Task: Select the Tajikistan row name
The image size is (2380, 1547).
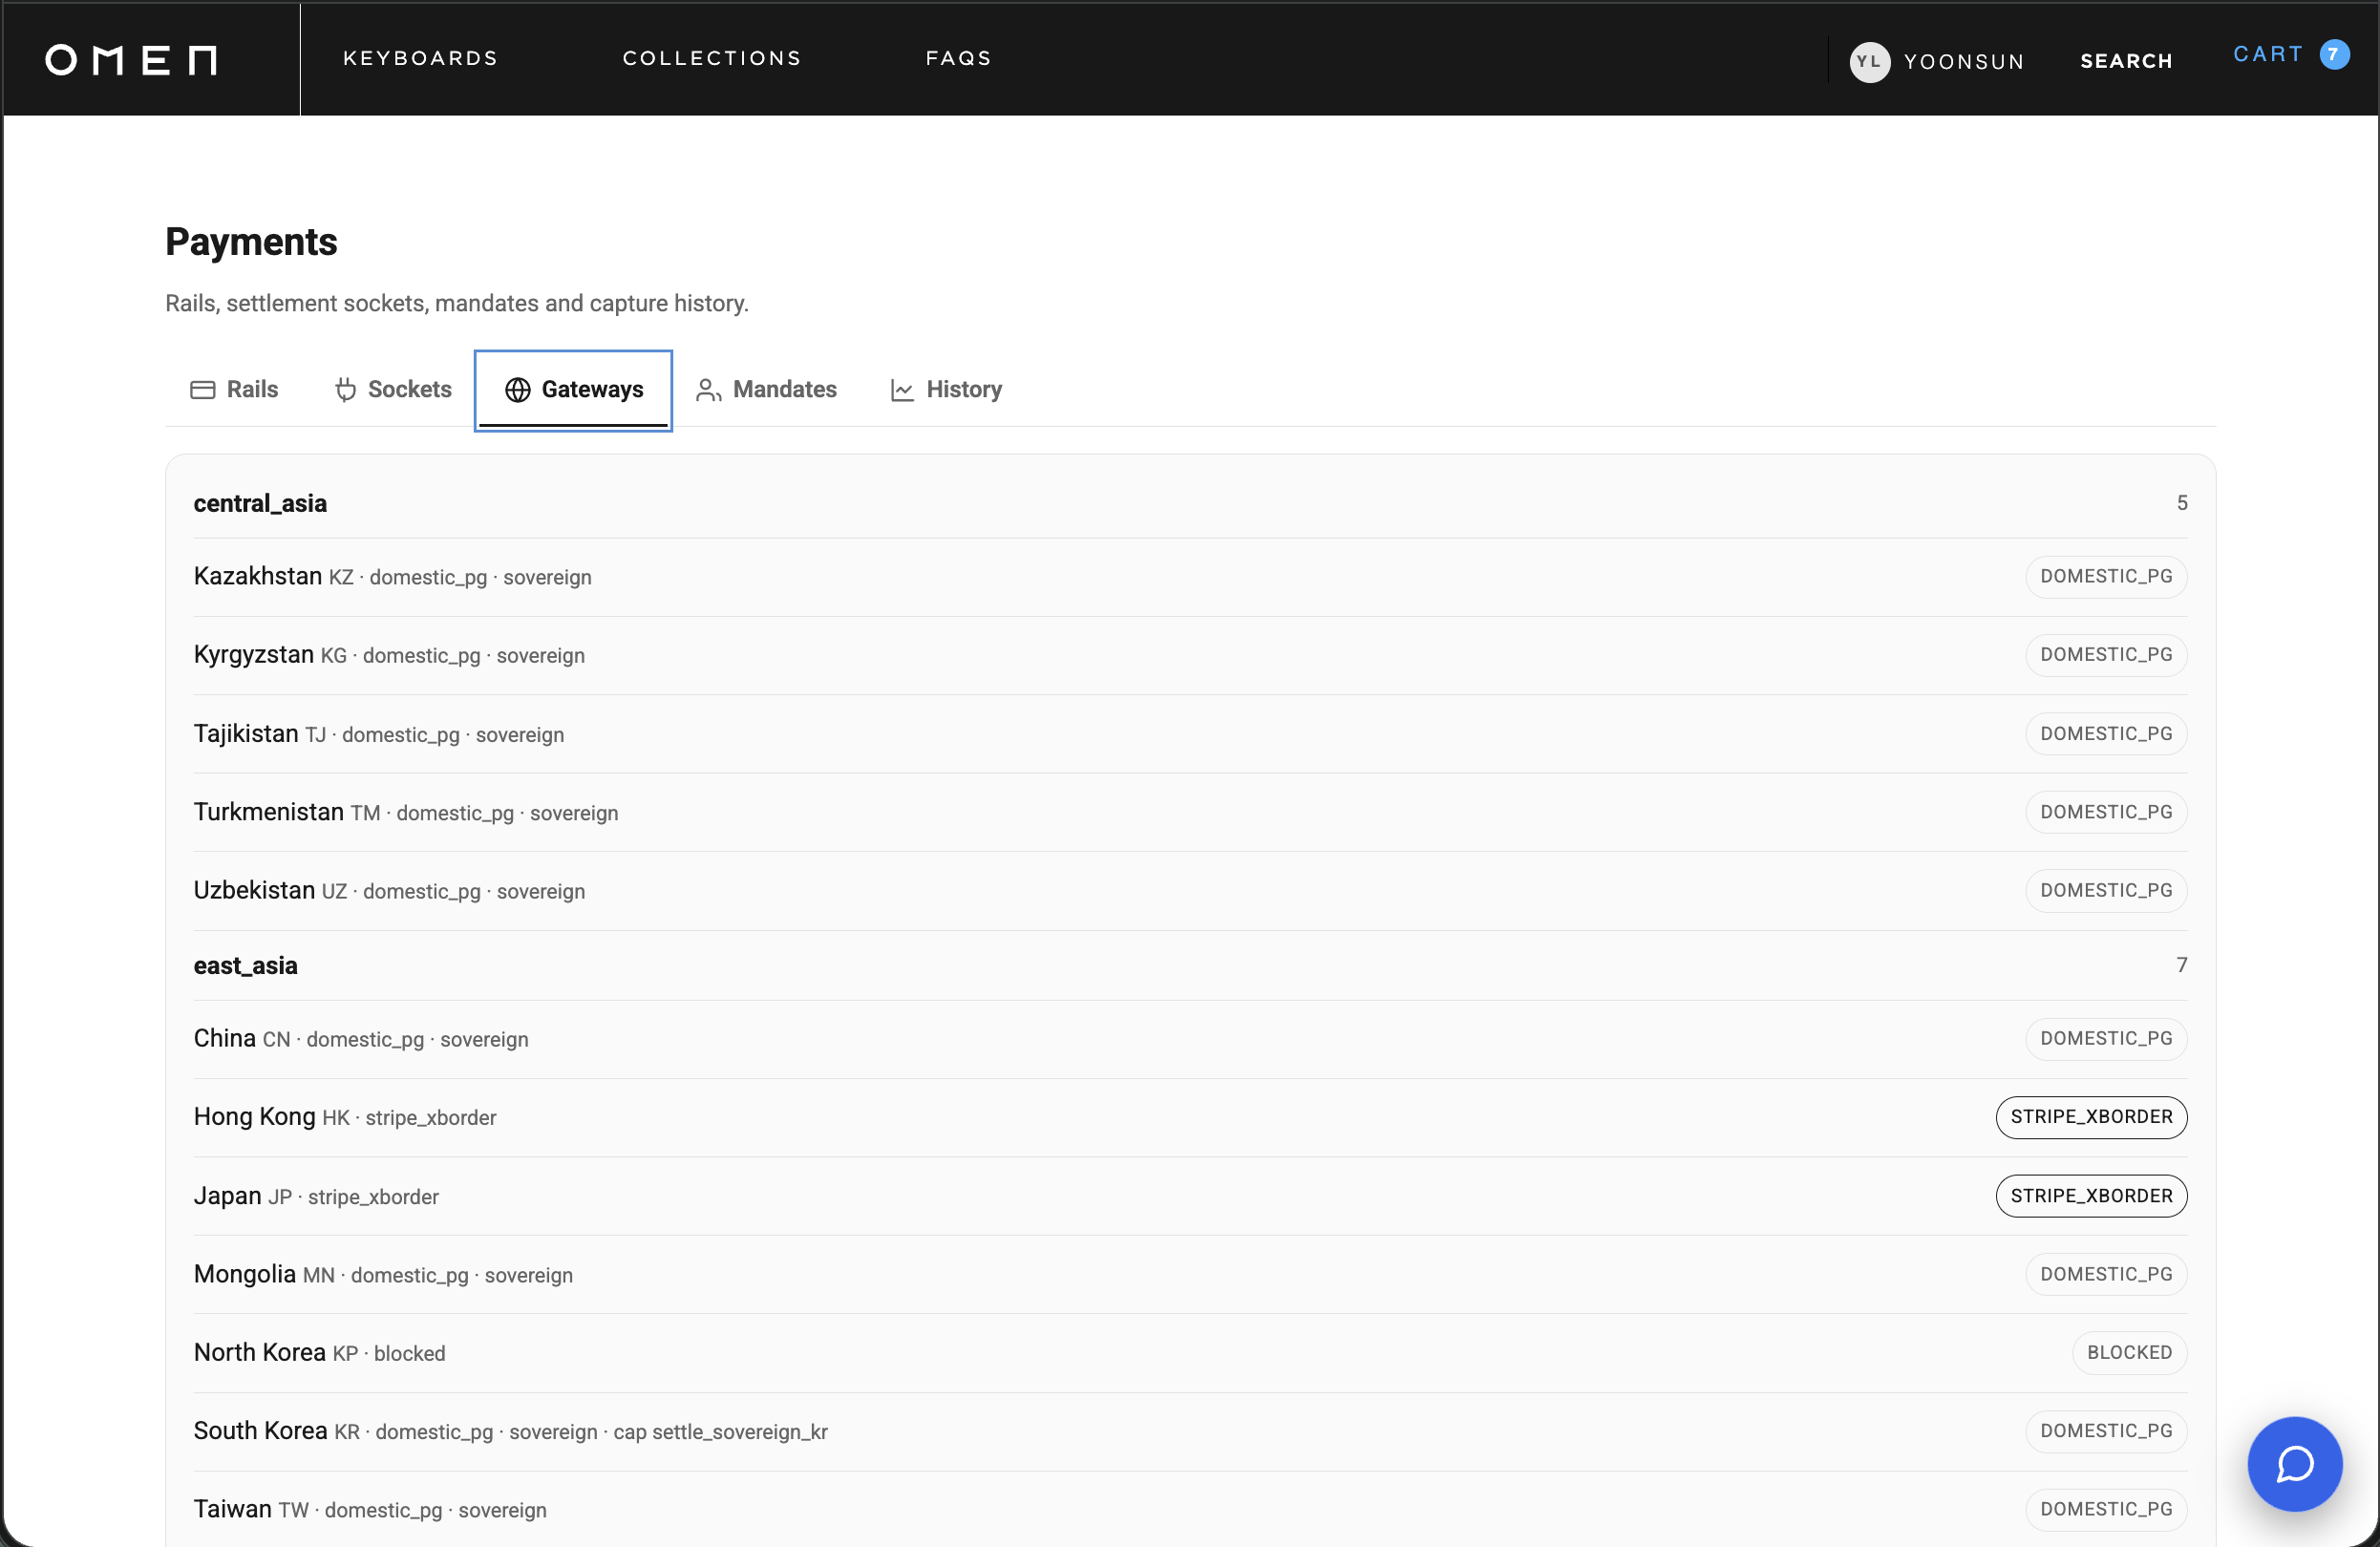Action: (246, 733)
